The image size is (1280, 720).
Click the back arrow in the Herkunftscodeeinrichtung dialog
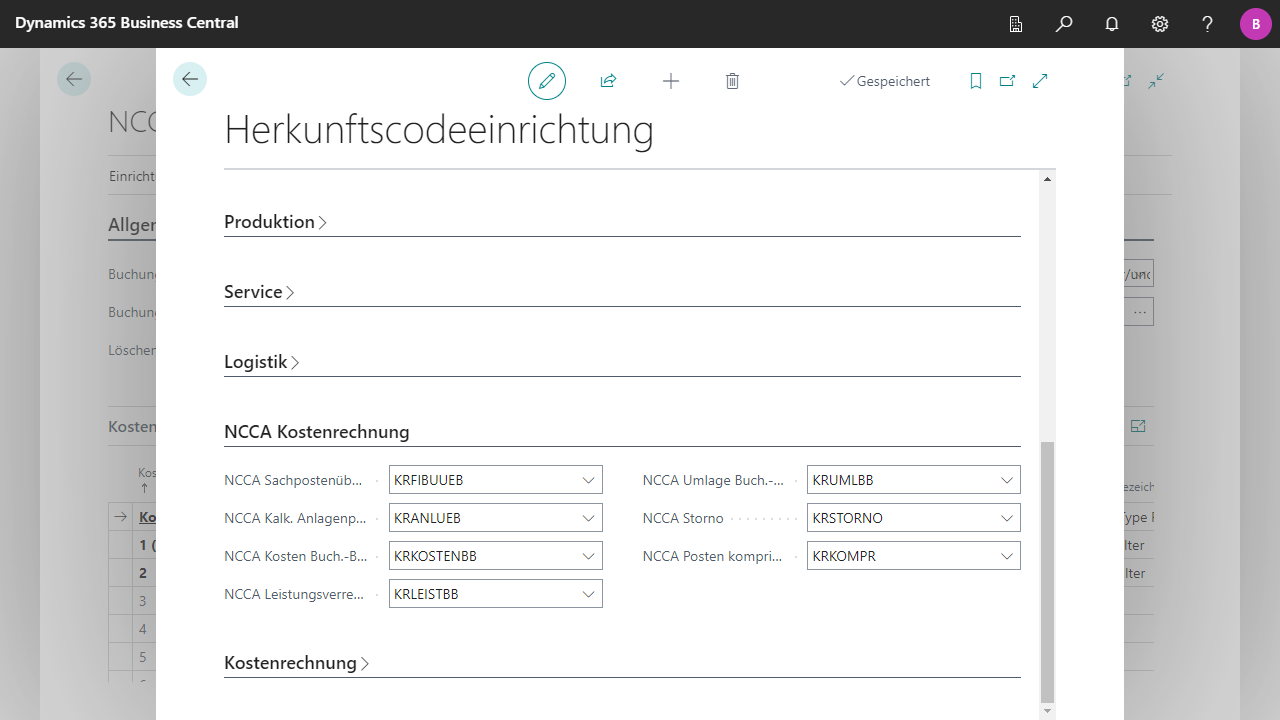tap(190, 79)
